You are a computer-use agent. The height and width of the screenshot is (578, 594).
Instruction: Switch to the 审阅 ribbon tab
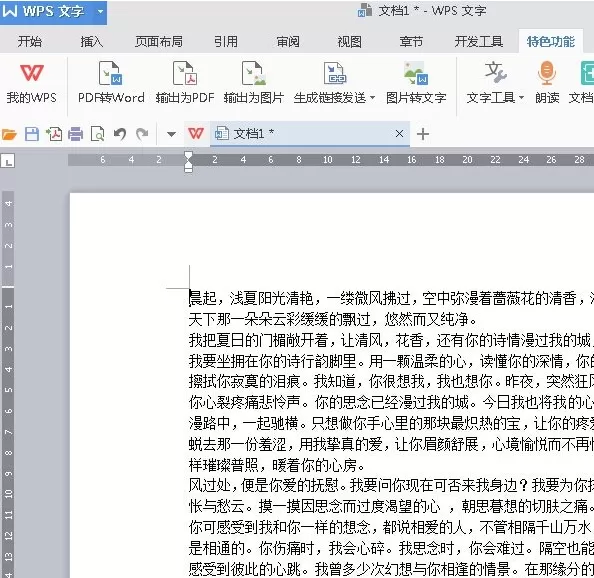288,41
